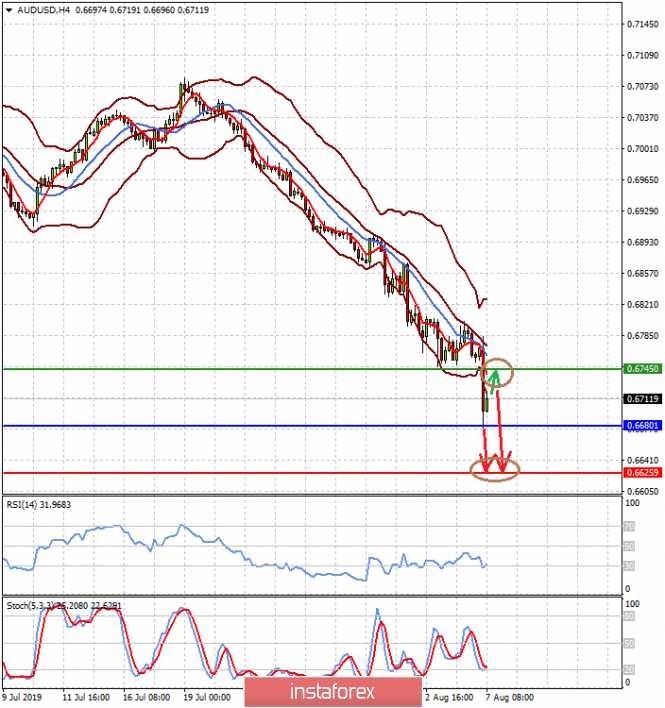Select the green 0.67450 price label

[x=639, y=369]
